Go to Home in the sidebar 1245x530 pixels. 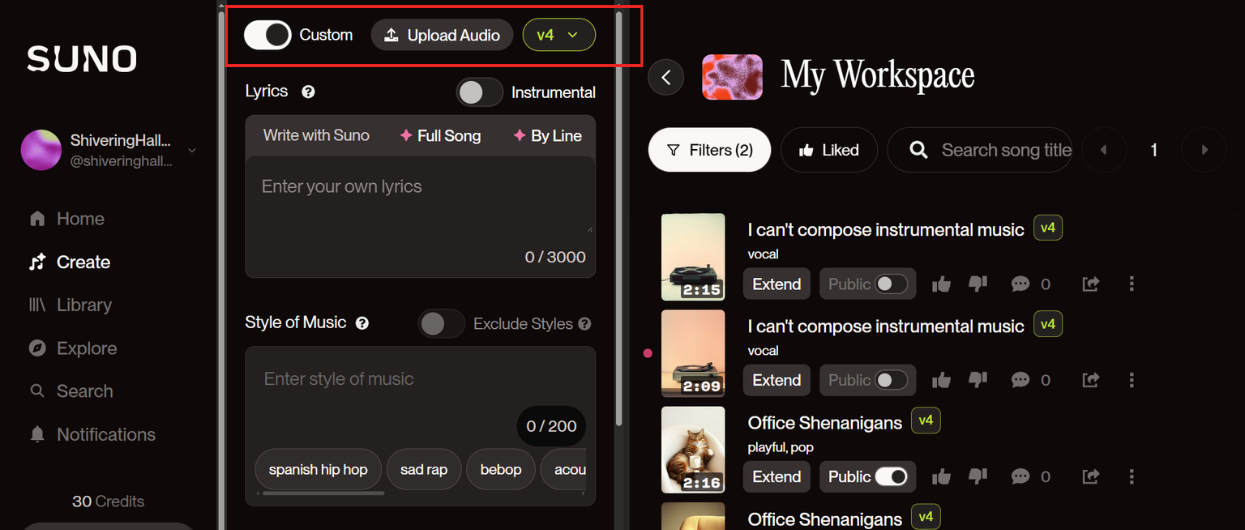(67, 219)
